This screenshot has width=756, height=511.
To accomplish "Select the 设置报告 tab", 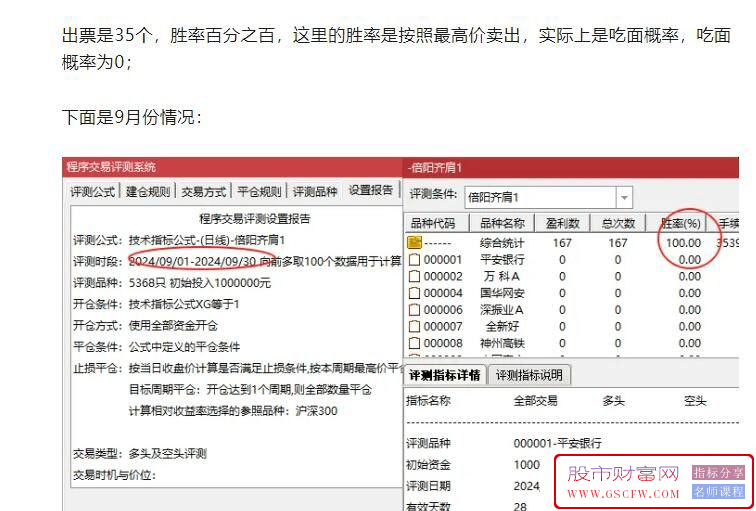I will tap(371, 190).
